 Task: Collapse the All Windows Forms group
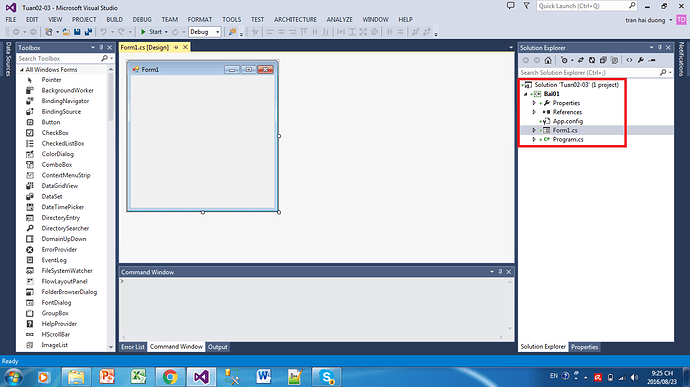[22, 70]
